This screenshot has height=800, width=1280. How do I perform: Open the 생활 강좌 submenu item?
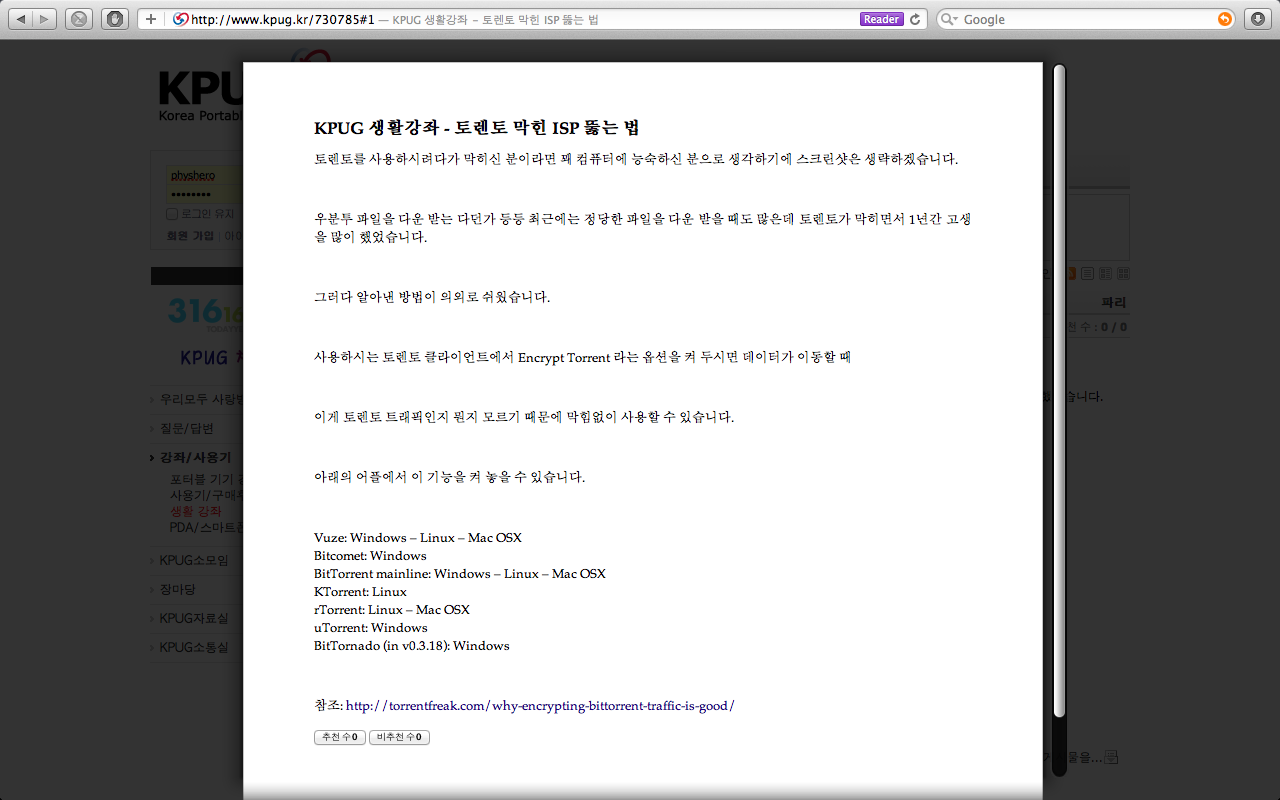point(196,511)
